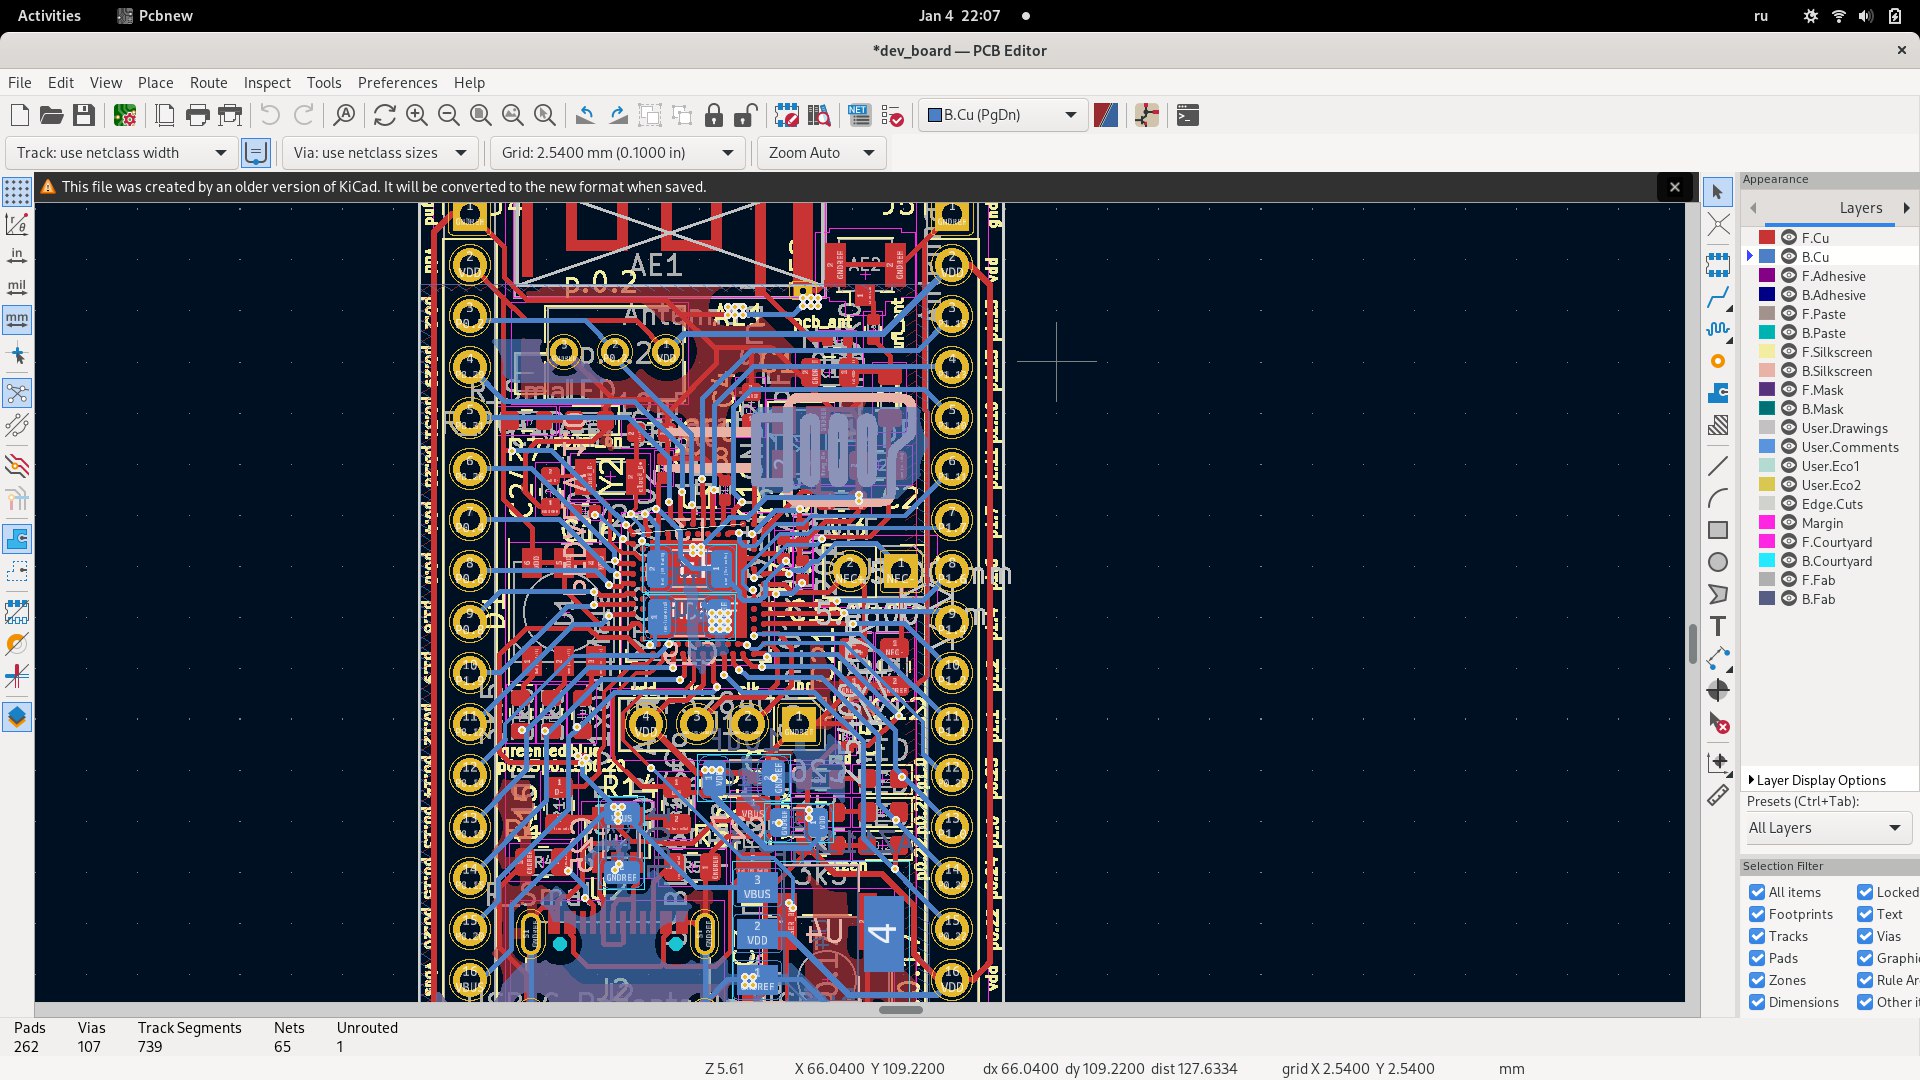
Task: Select the Draw circle tool
Action: click(x=1718, y=562)
